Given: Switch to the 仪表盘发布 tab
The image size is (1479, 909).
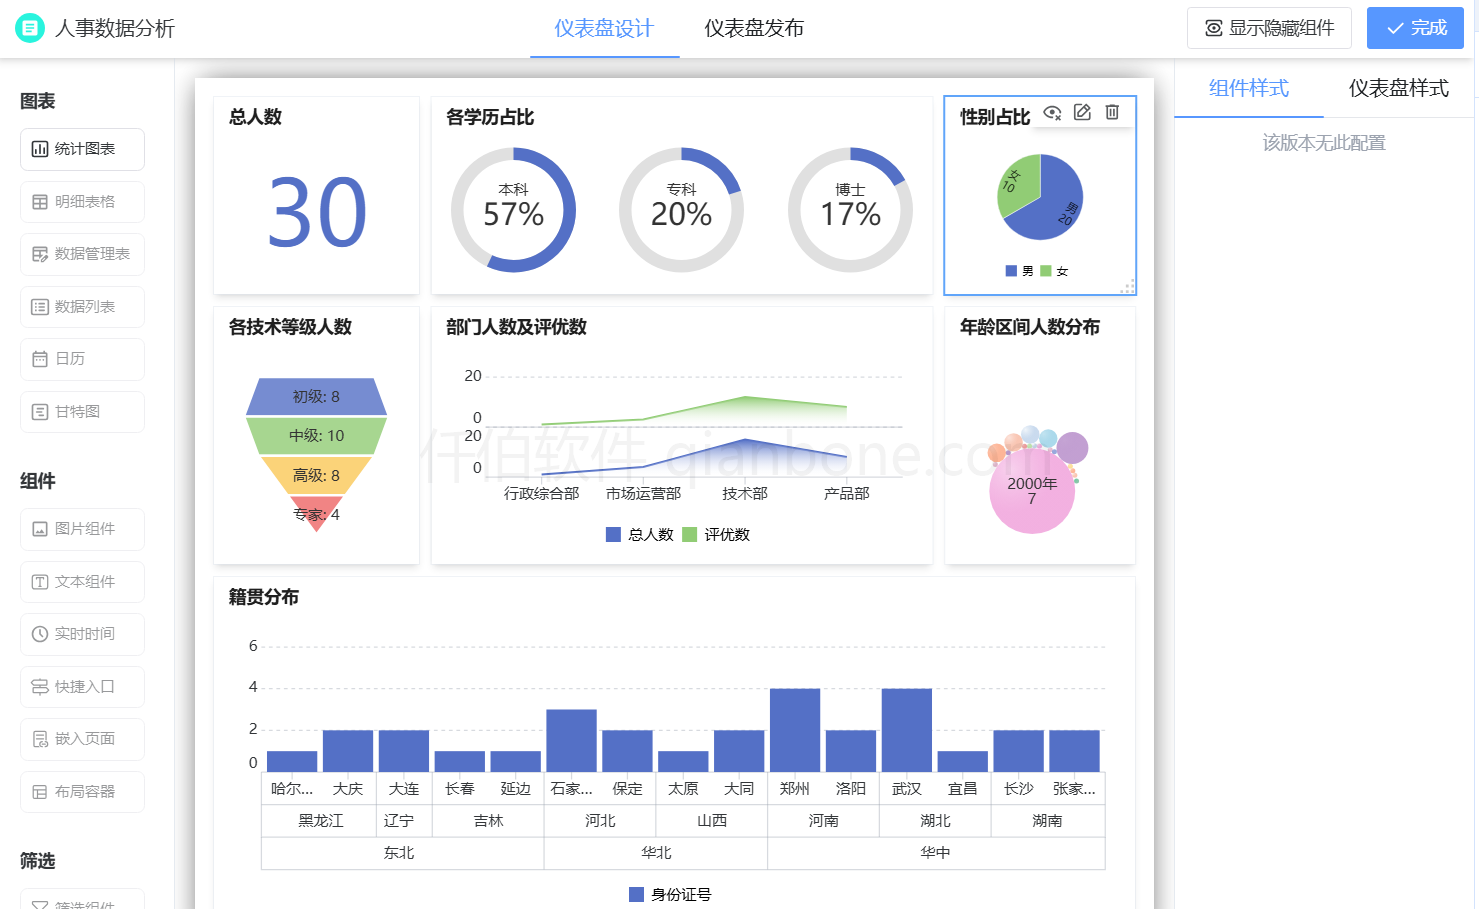Looking at the screenshot, I should pos(753,28).
